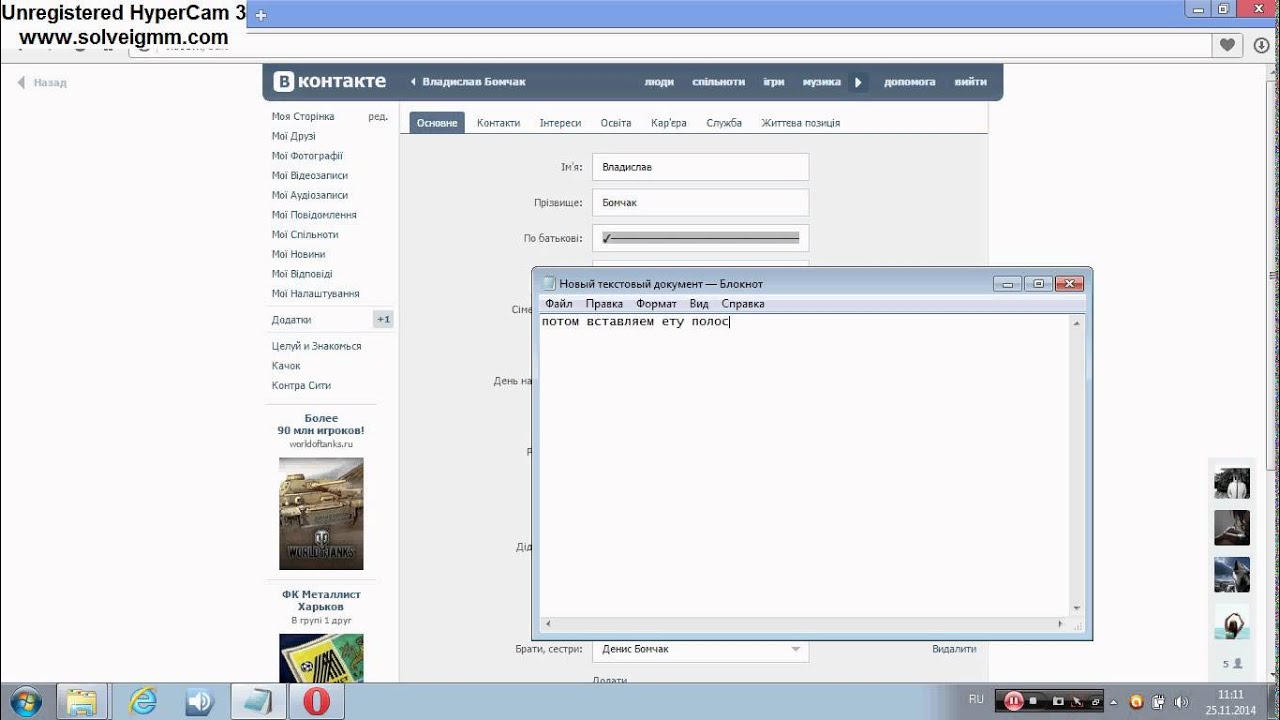1280x720 pixels.
Task: Open спільноти in the VK header
Action: pos(718,82)
